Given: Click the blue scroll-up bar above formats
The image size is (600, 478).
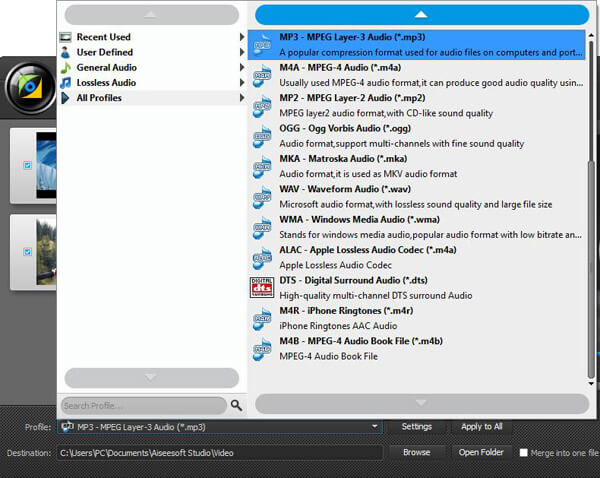Looking at the screenshot, I should [422, 15].
